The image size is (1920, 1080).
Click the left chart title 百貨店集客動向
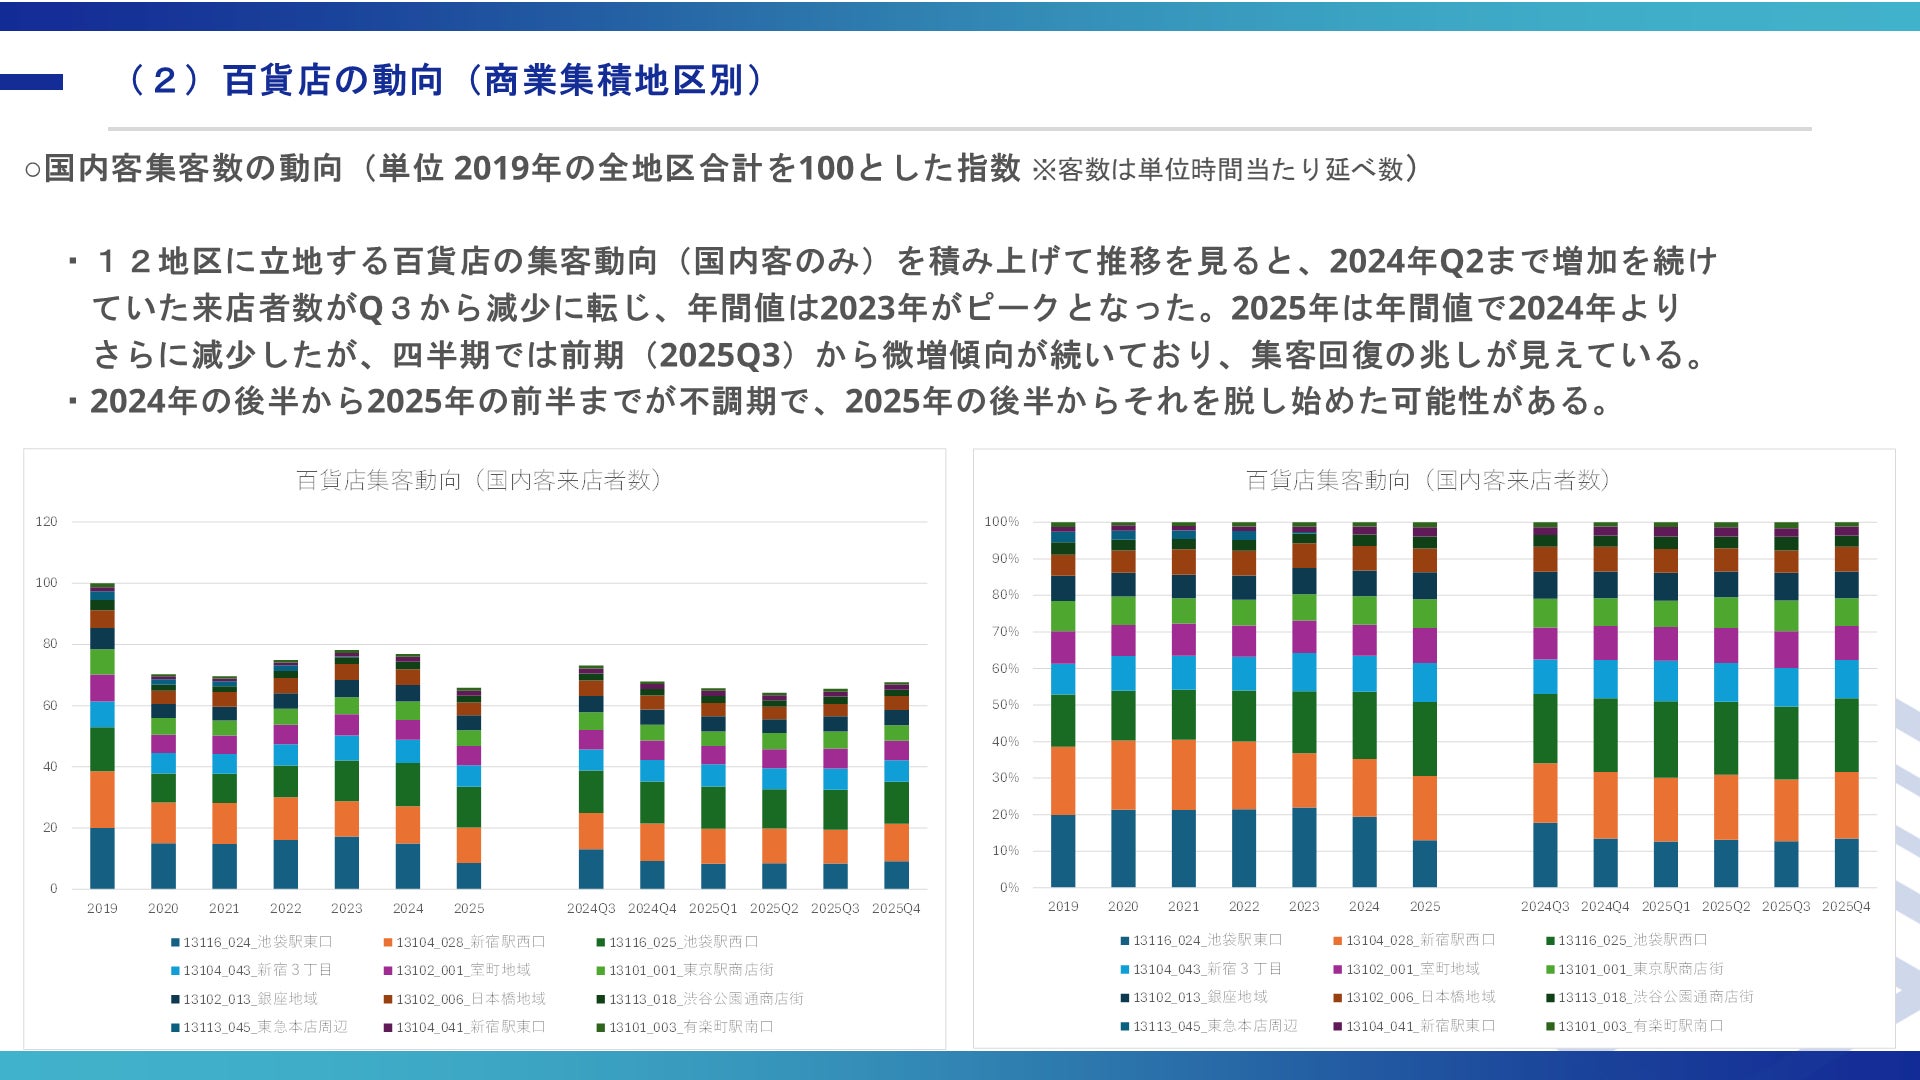click(480, 481)
